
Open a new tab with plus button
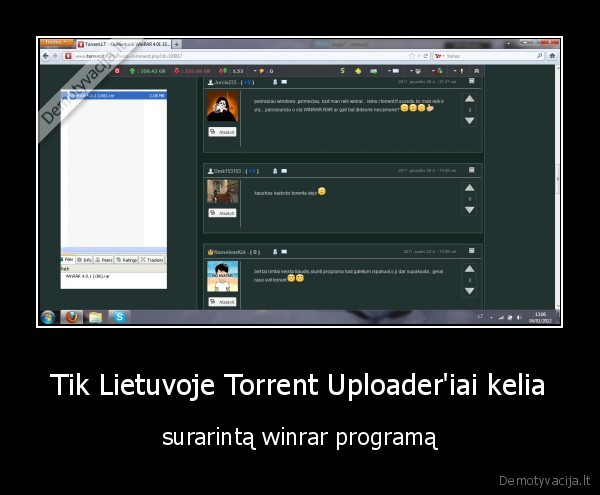pyautogui.click(x=177, y=44)
